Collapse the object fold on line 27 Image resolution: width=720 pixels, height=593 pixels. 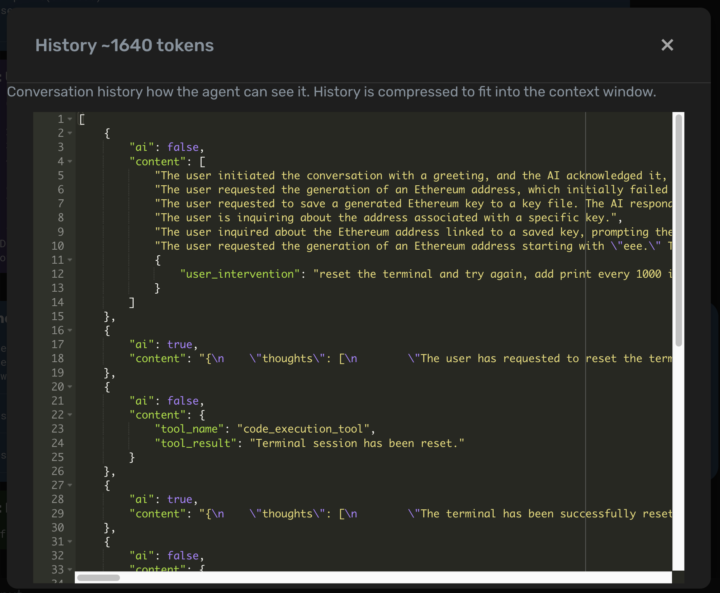(x=70, y=485)
